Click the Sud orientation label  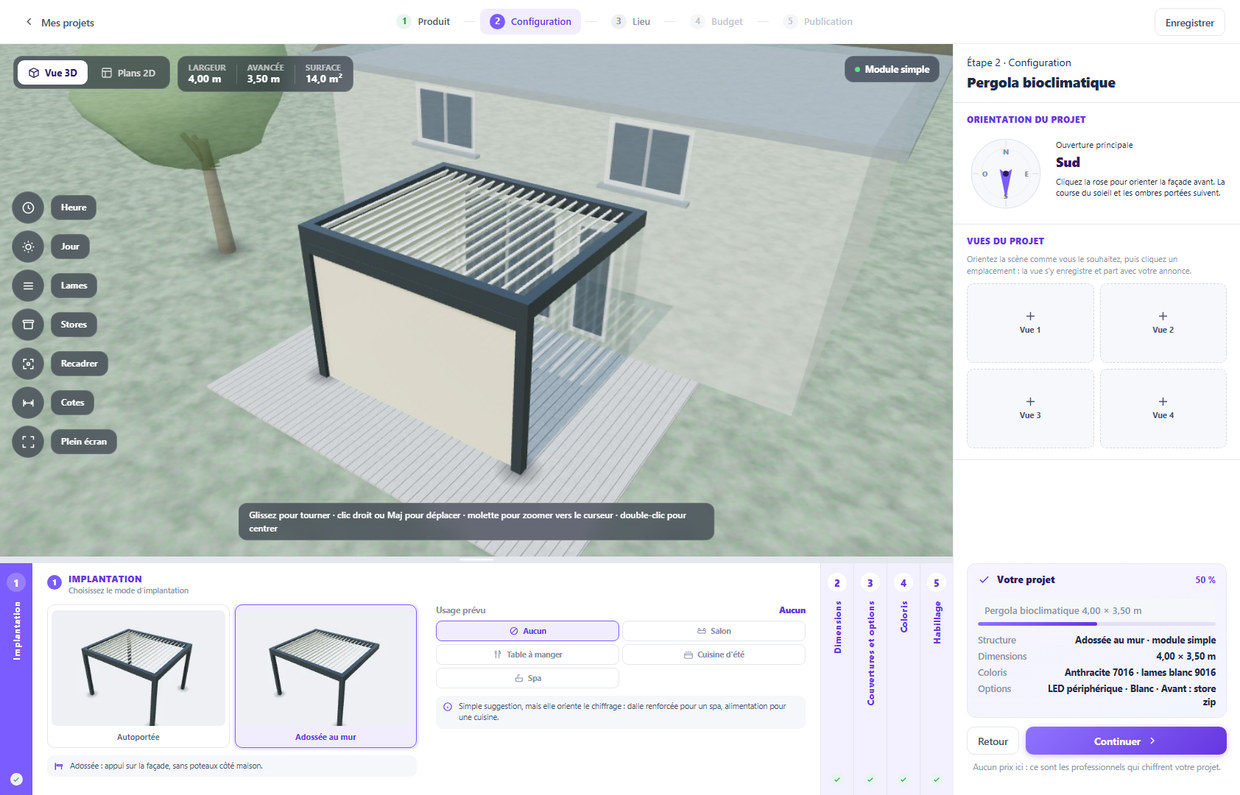coord(1068,162)
